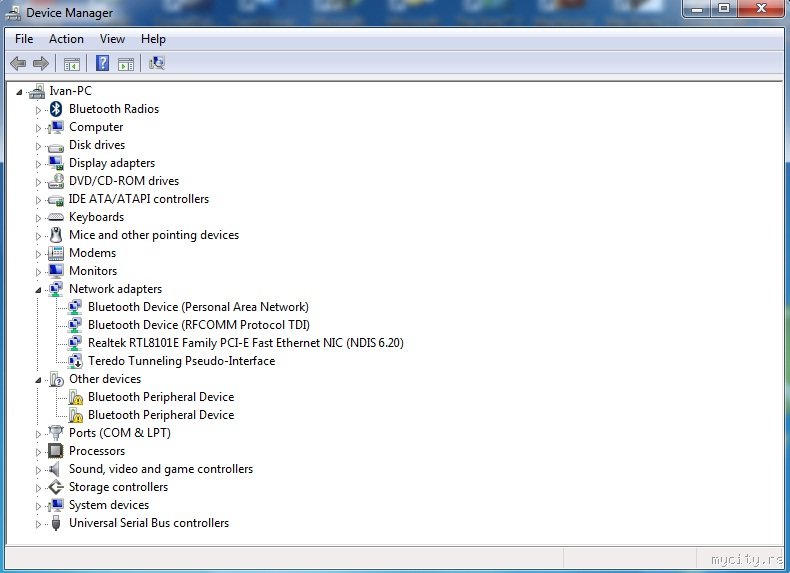Click the Mice and other pointing devices icon
790x573 pixels.
click(56, 235)
